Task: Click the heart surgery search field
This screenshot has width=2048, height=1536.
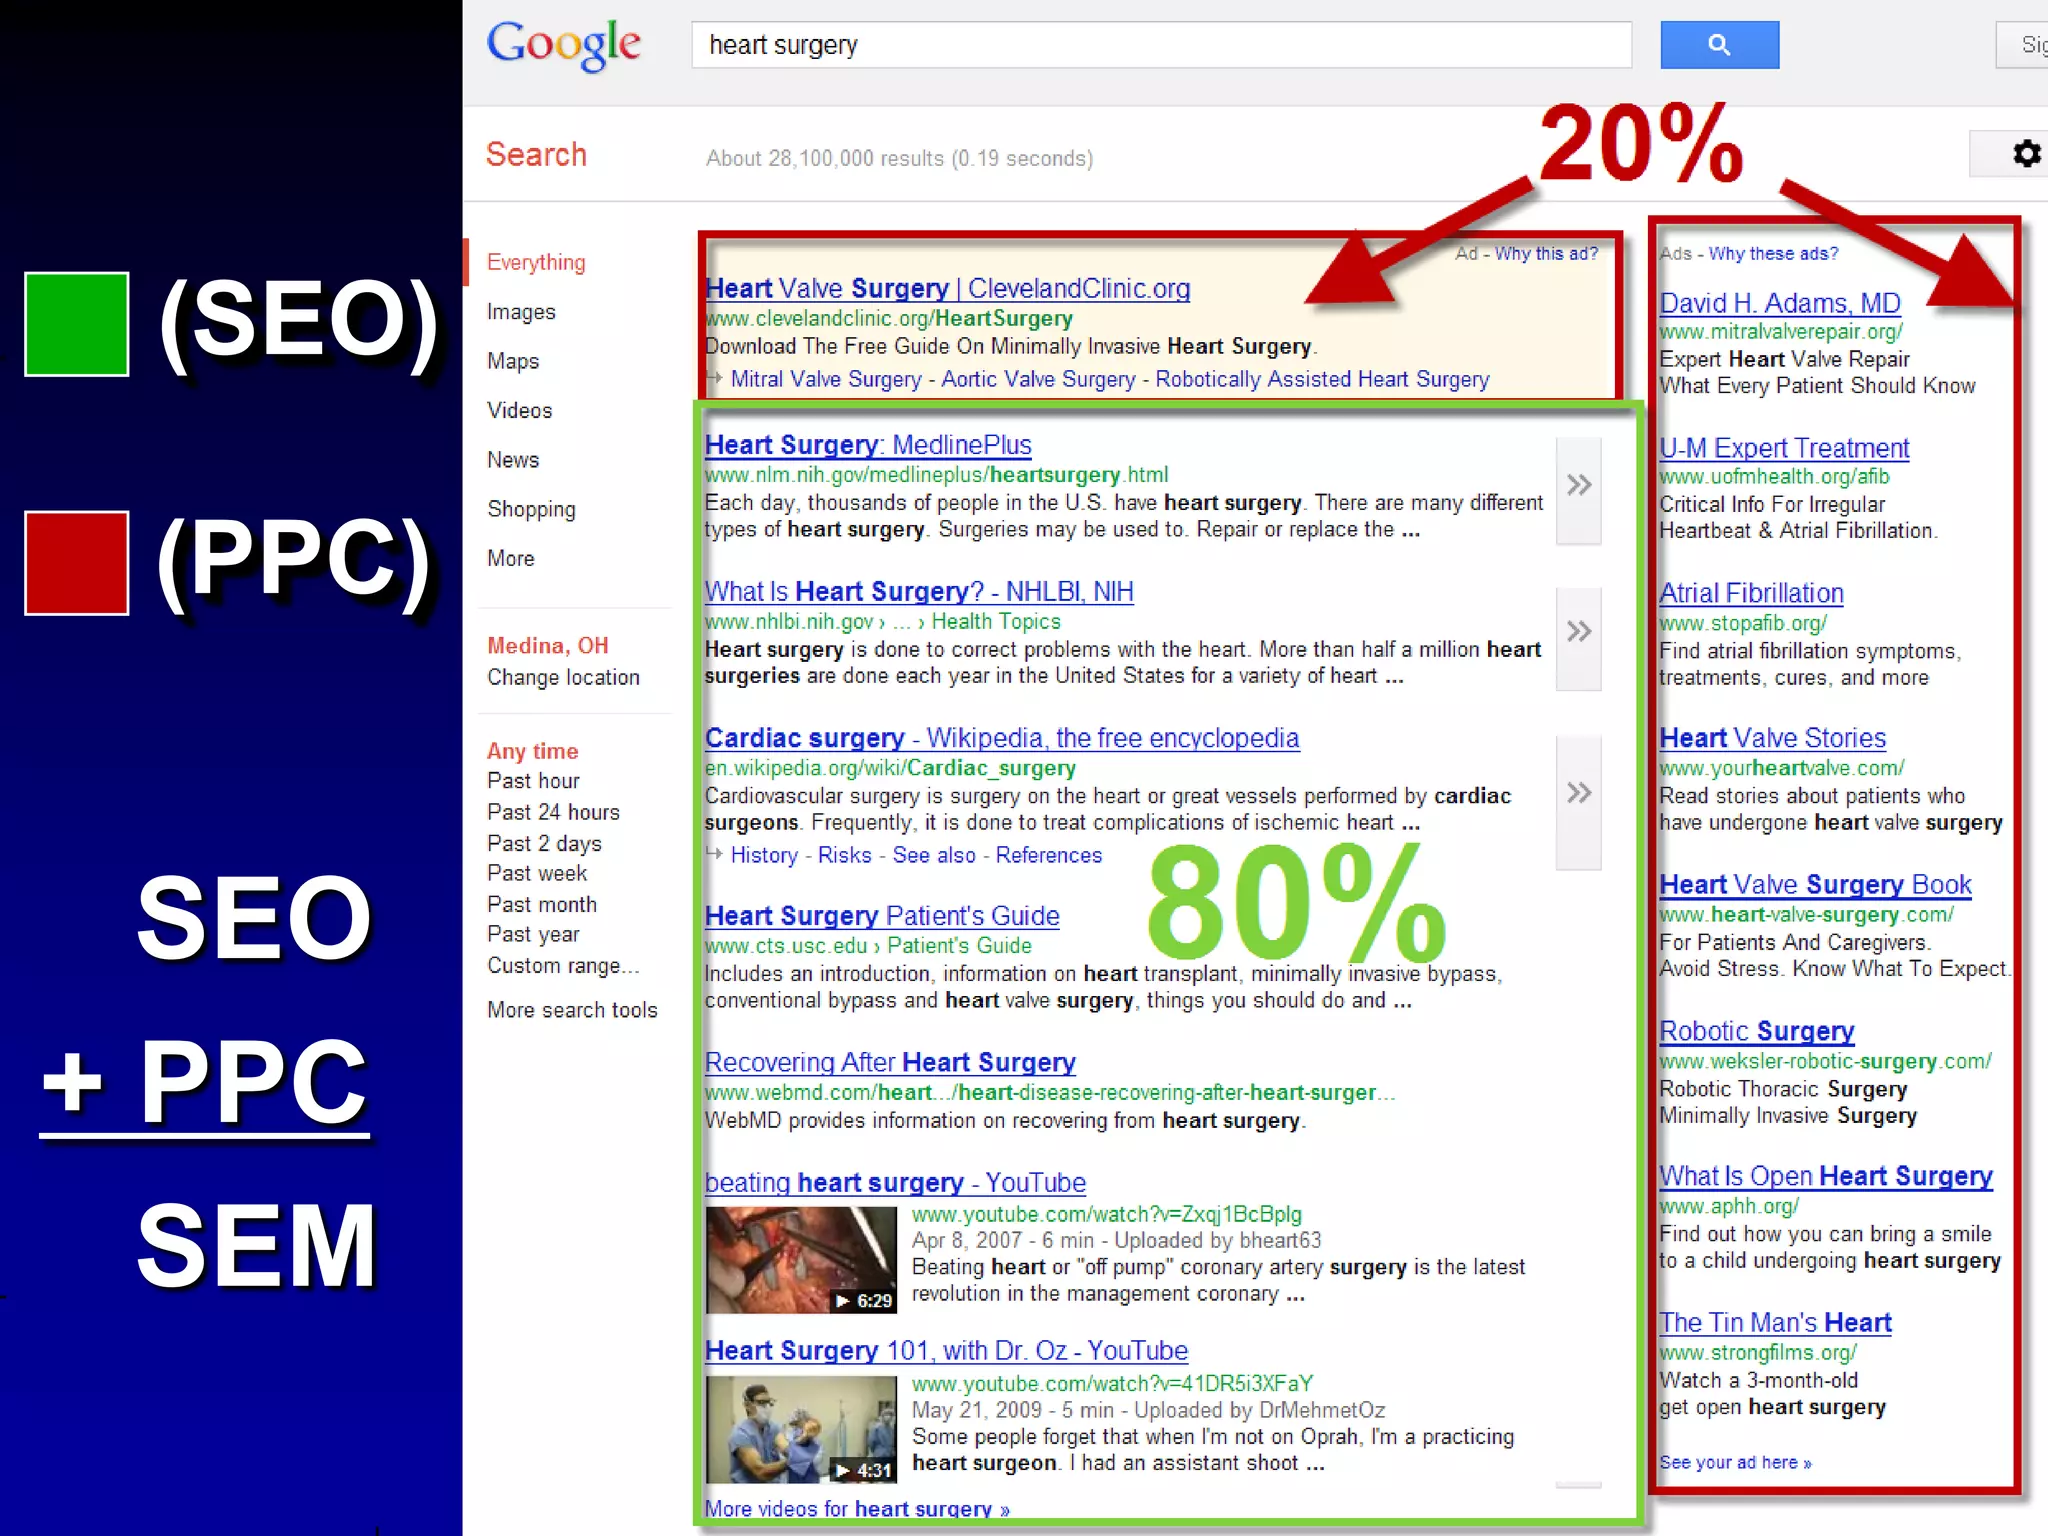Action: pyautogui.click(x=1161, y=45)
